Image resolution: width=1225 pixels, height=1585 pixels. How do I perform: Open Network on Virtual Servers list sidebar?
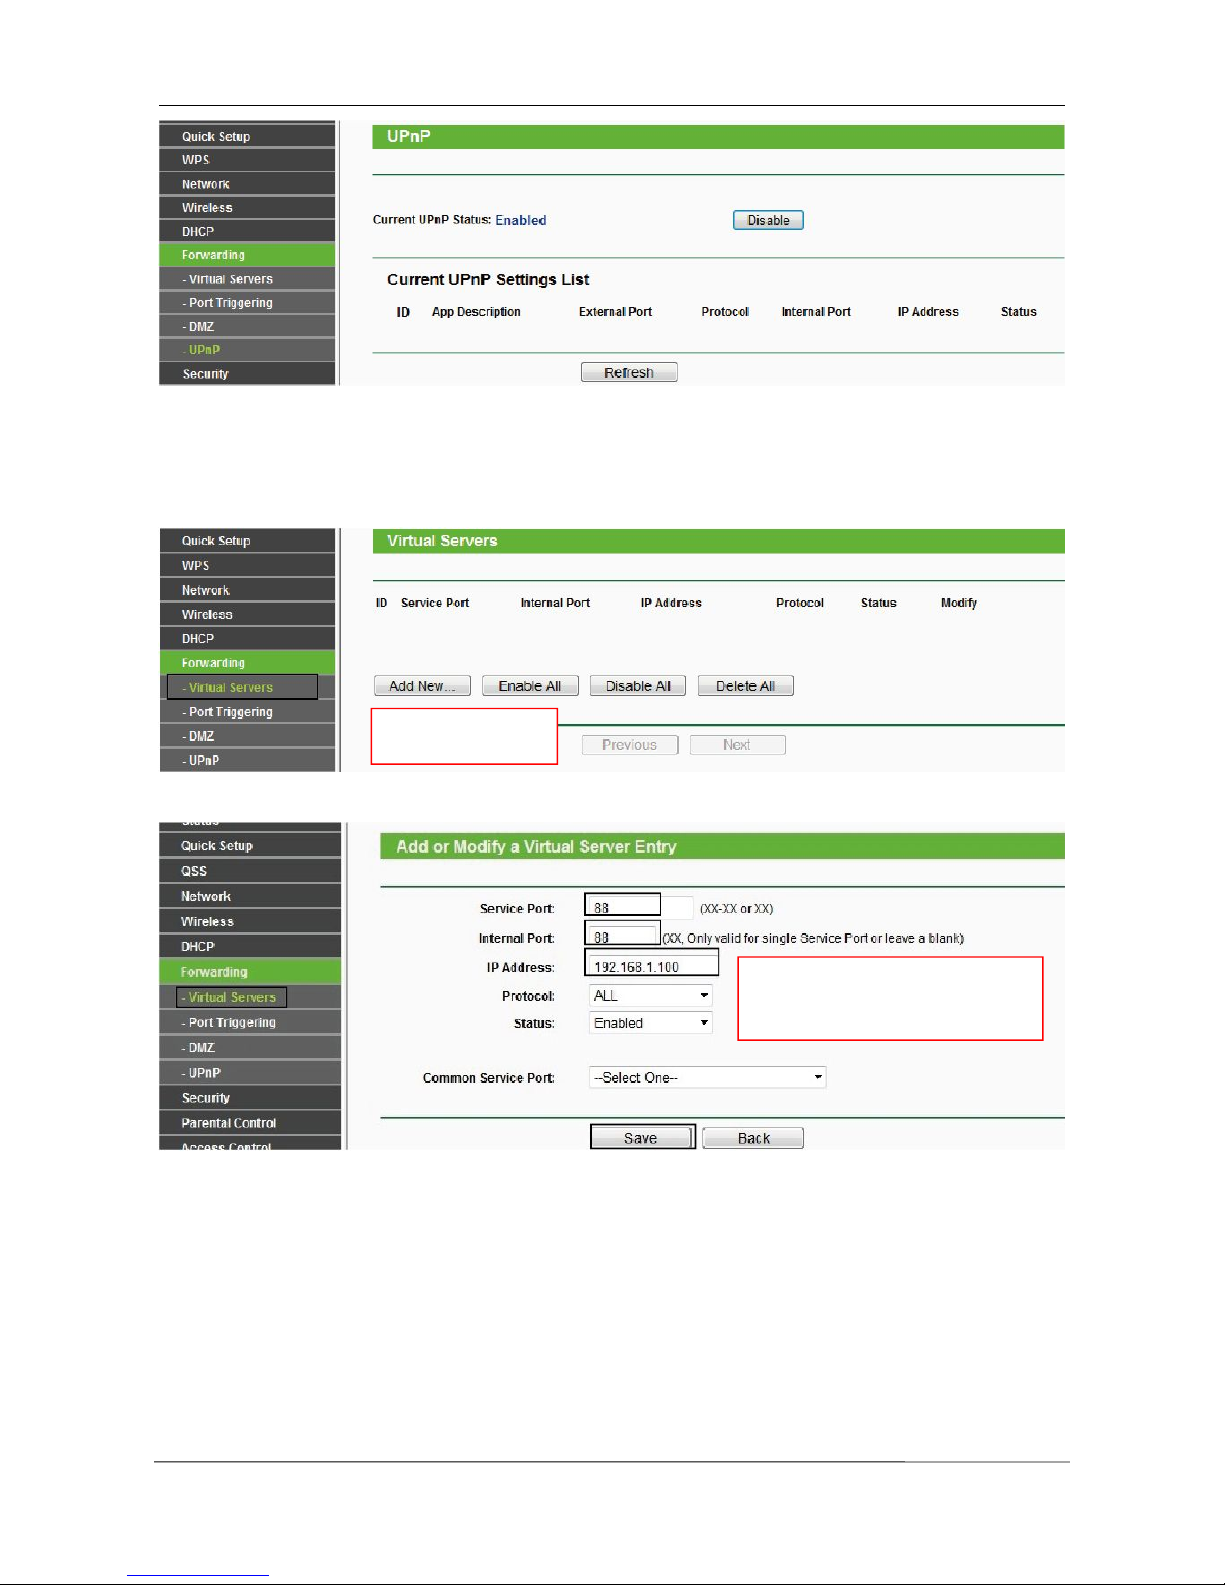[x=247, y=590]
